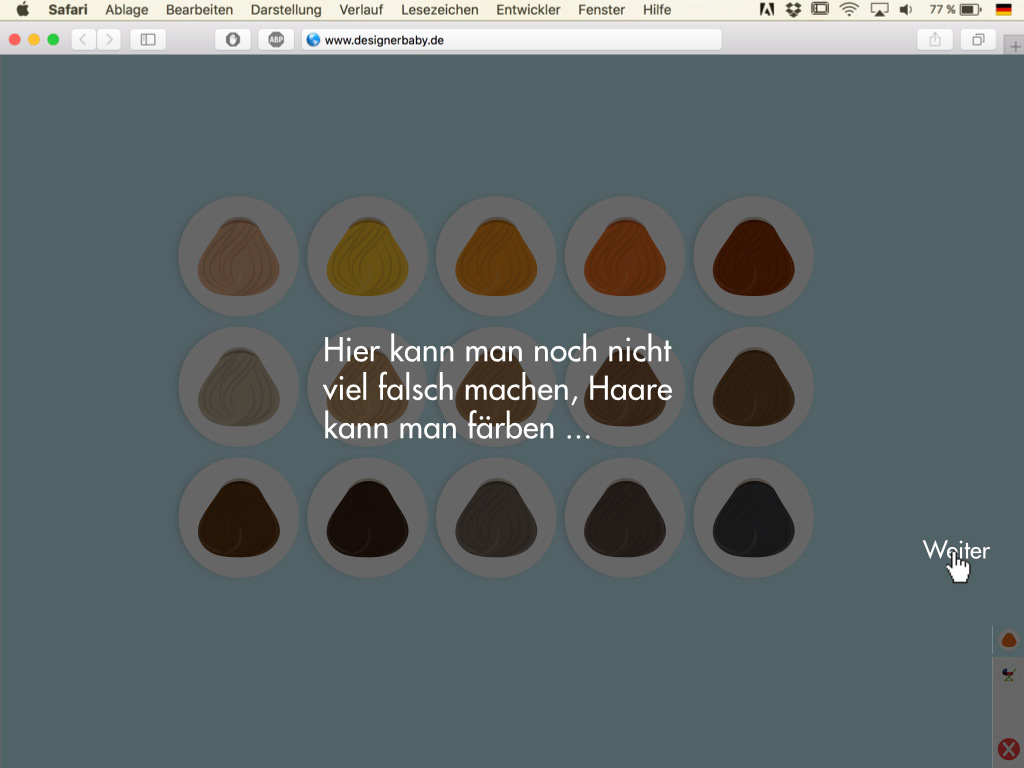Toggle the Safari sidebar button
Image resolution: width=1024 pixels, height=768 pixels.
pyautogui.click(x=148, y=40)
